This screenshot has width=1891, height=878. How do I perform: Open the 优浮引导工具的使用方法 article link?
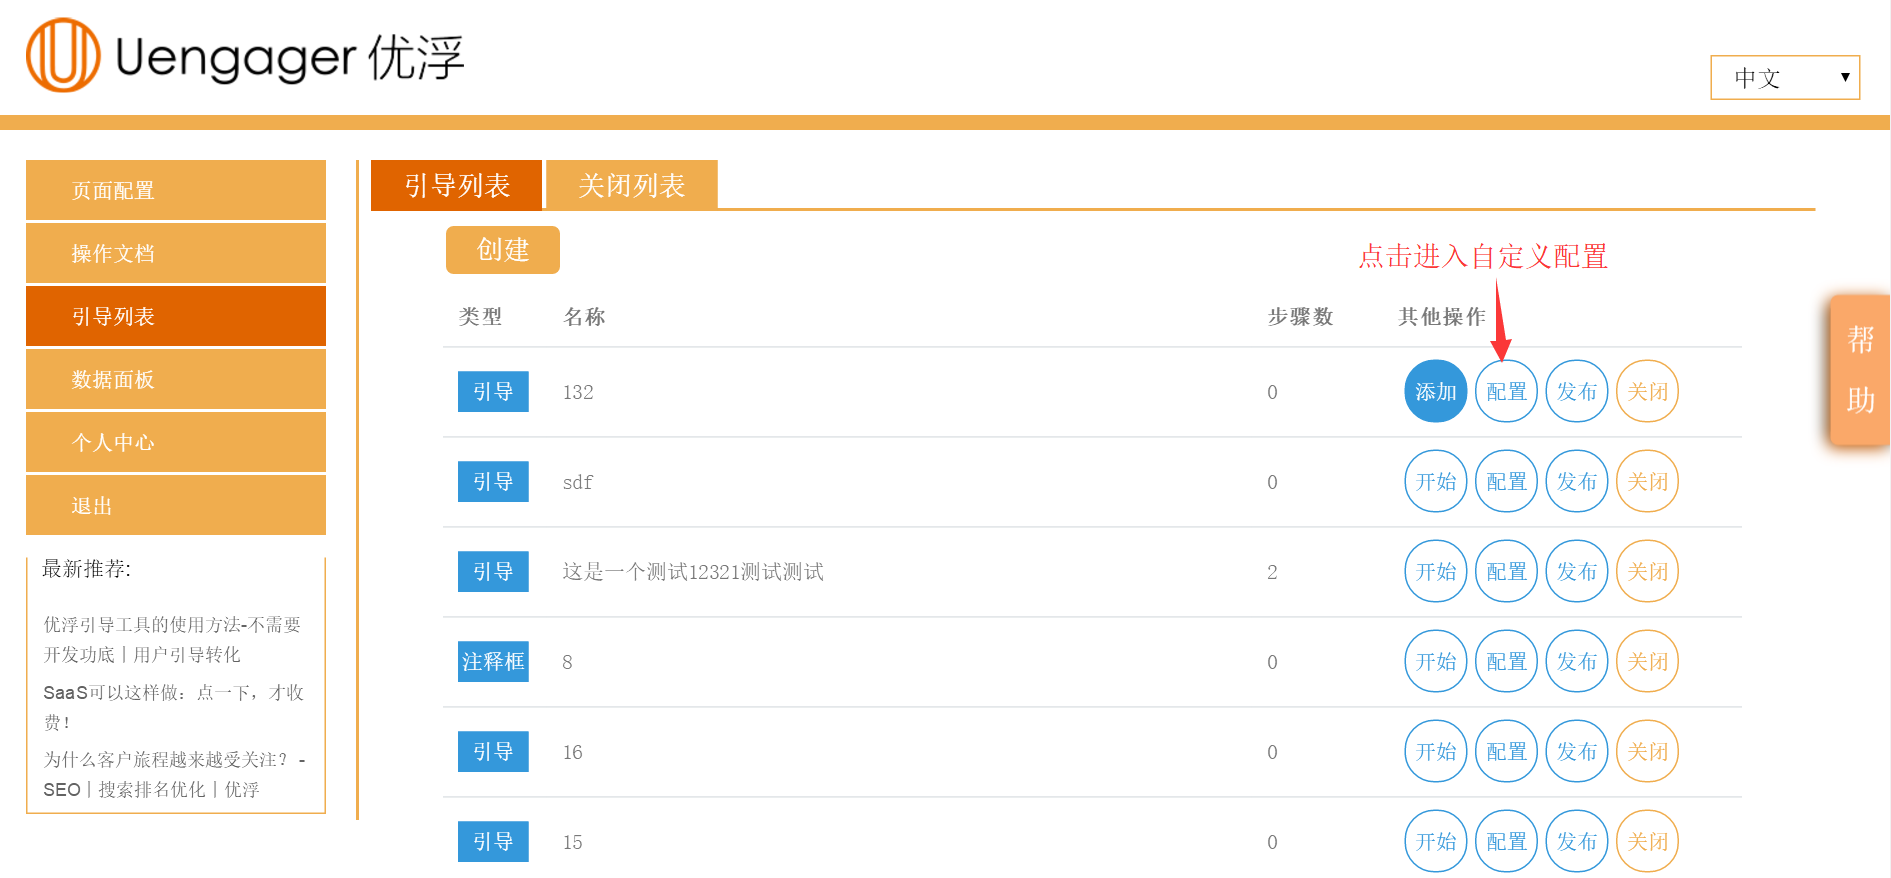click(x=172, y=639)
